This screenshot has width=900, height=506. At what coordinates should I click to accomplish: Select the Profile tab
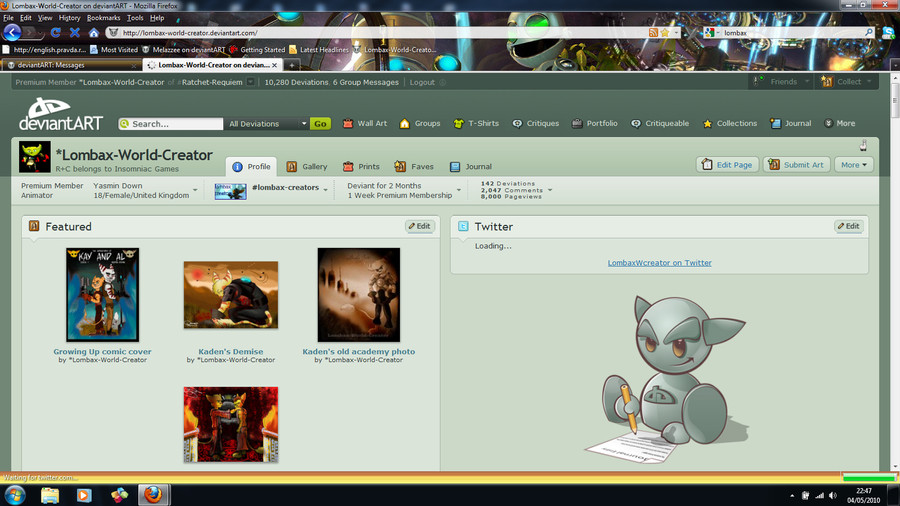(251, 166)
